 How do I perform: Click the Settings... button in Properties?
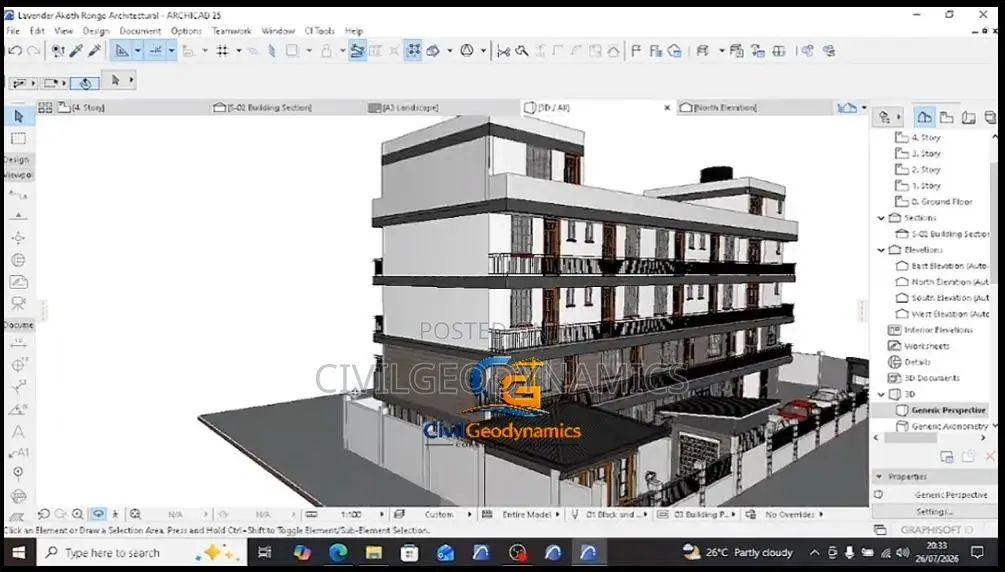(x=934, y=512)
